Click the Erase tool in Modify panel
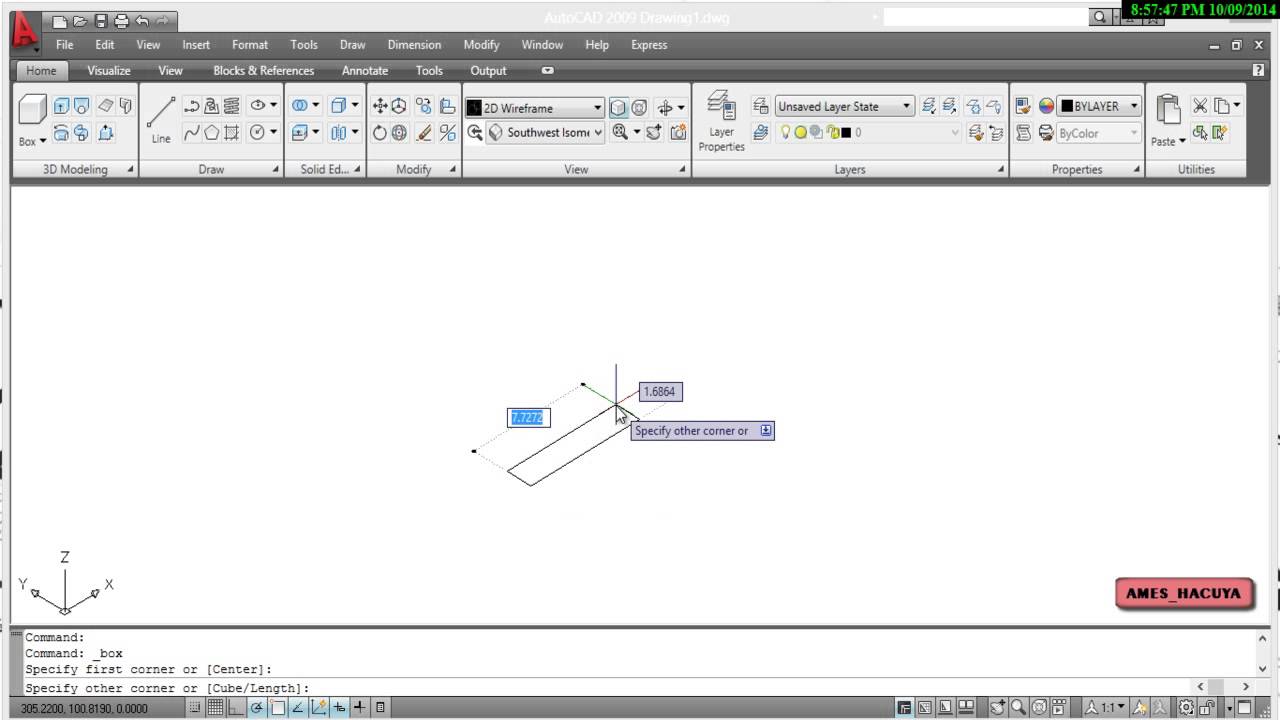Image resolution: width=1280 pixels, height=720 pixels. coord(424,132)
